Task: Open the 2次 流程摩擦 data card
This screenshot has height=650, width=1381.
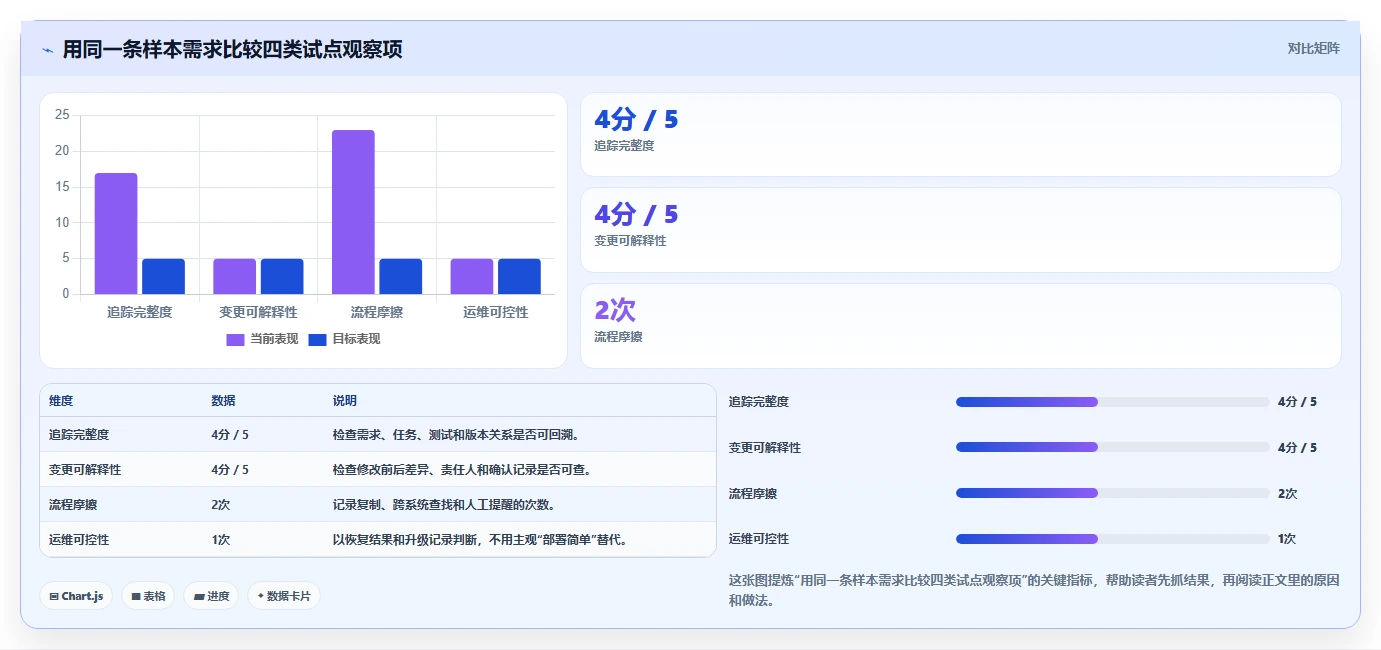Action: [960, 326]
